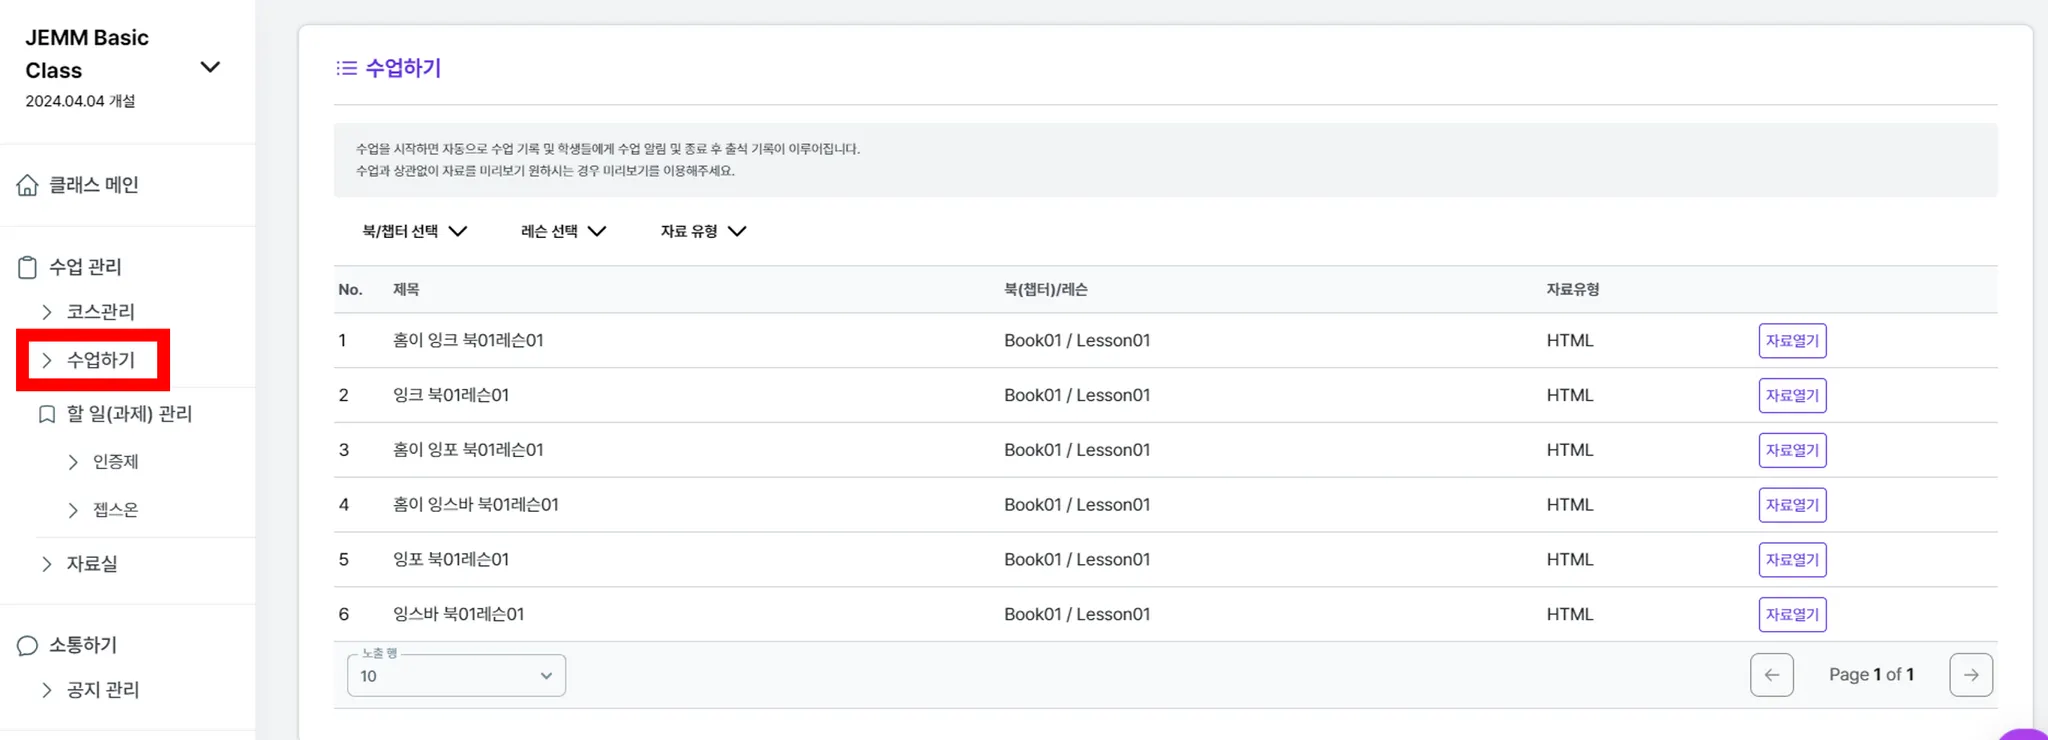Click the row 5 title 잉포 북01레슨01
The width and height of the screenshot is (2048, 740).
pyautogui.click(x=451, y=560)
